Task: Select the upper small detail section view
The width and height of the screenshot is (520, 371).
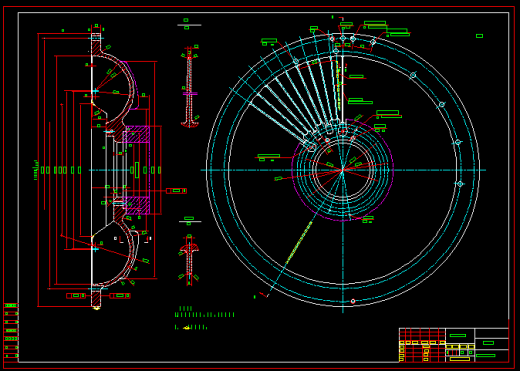Action: coord(190,87)
